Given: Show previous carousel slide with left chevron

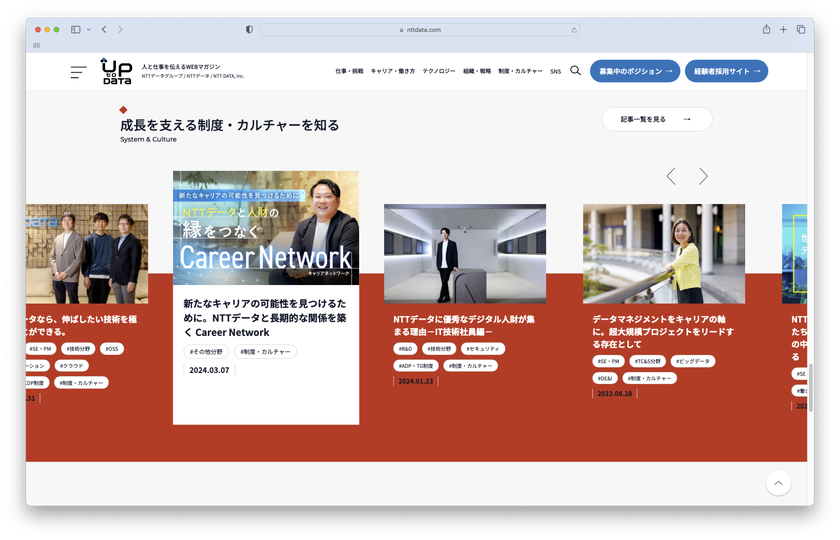Looking at the screenshot, I should pos(671,176).
